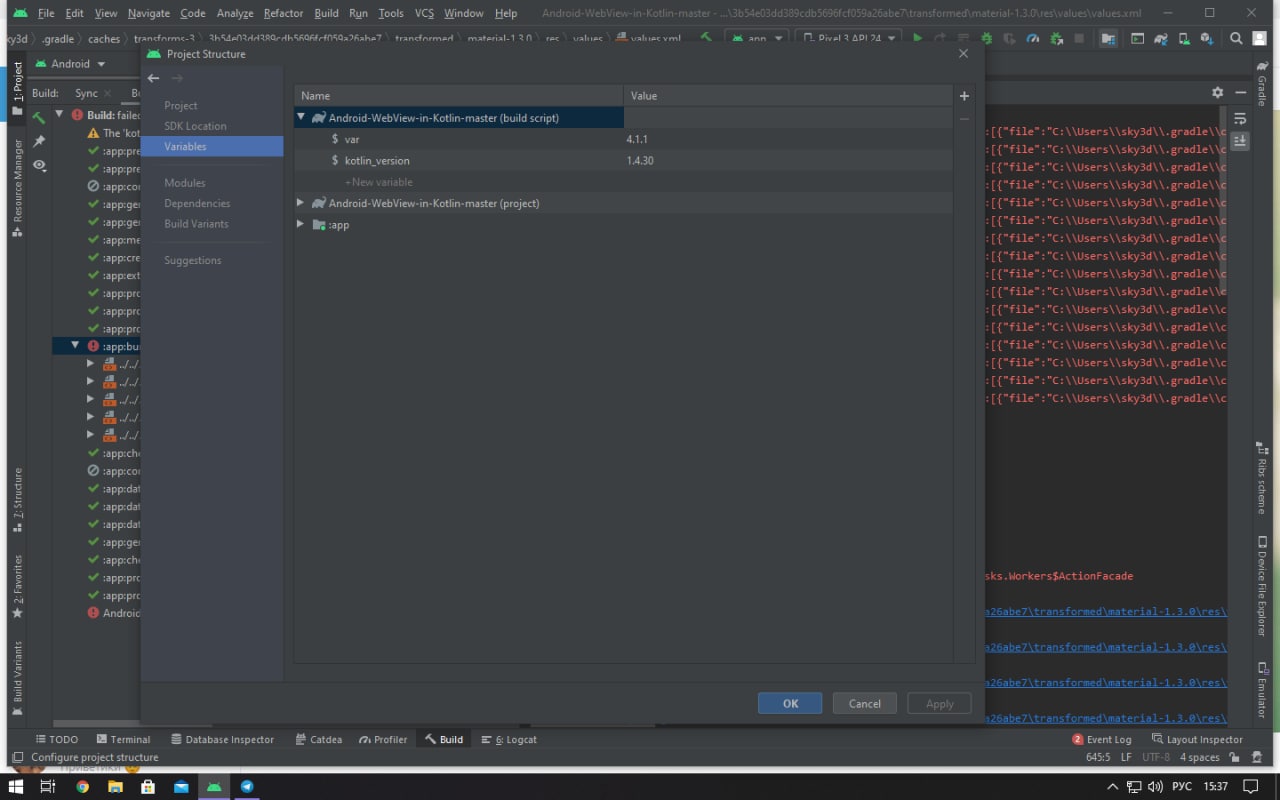Open Chrome from the Windows taskbar
The width and height of the screenshot is (1280, 800).
[x=82, y=786]
